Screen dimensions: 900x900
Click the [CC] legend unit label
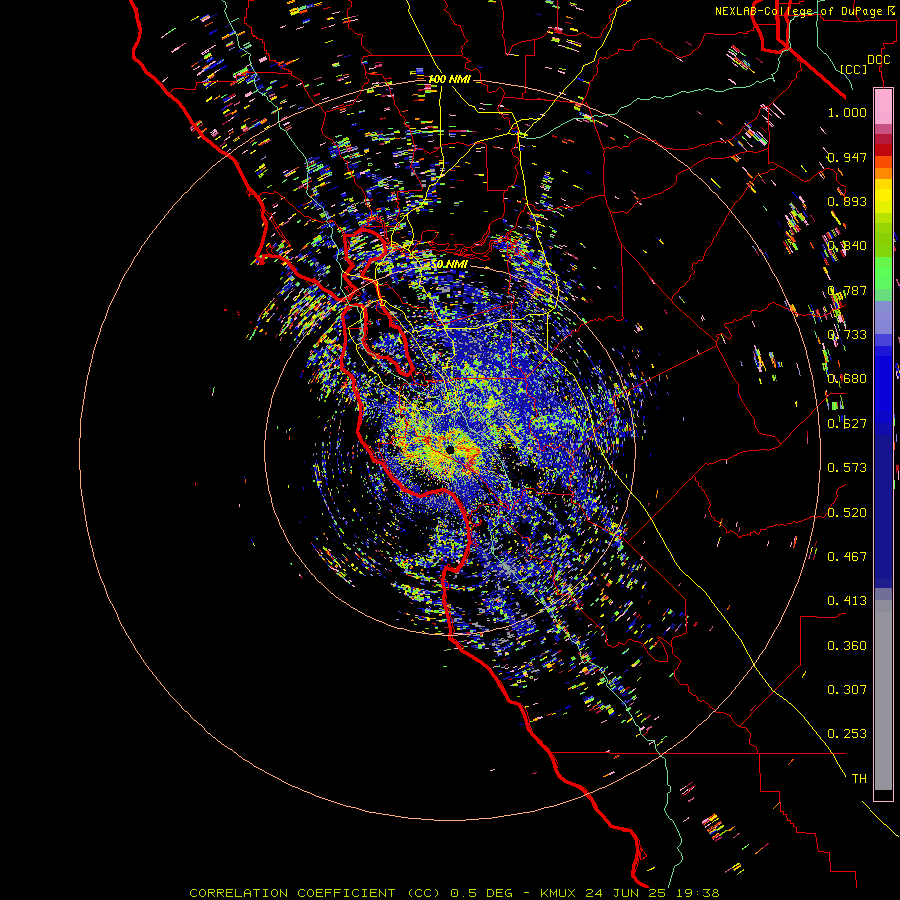pos(853,69)
